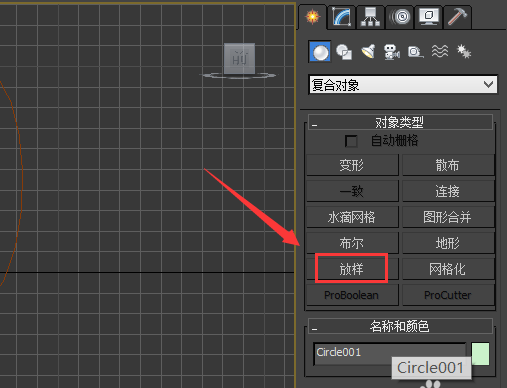Open the Create panel tab
Viewport: 507px width, 388px height.
[x=312, y=17]
